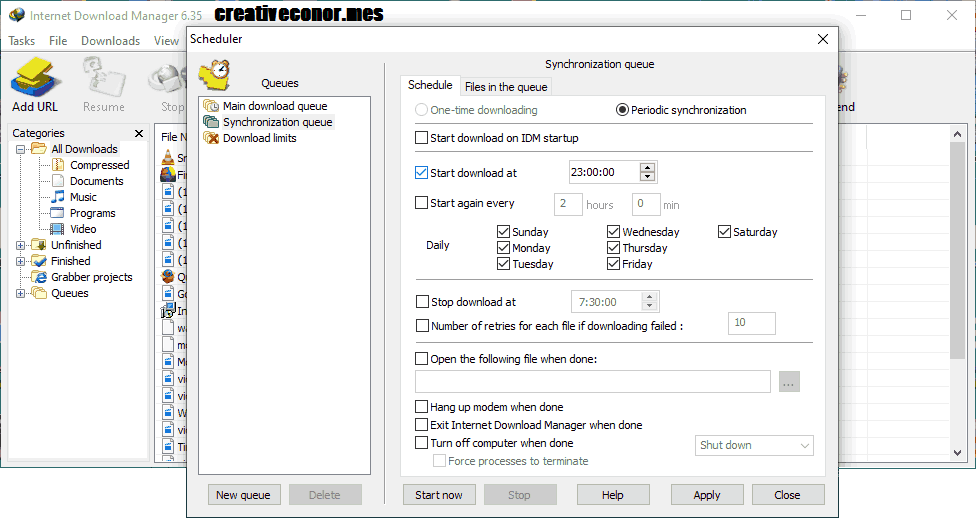The height and width of the screenshot is (519, 976).
Task: Close the Scheduler dialog window
Action: [823, 39]
